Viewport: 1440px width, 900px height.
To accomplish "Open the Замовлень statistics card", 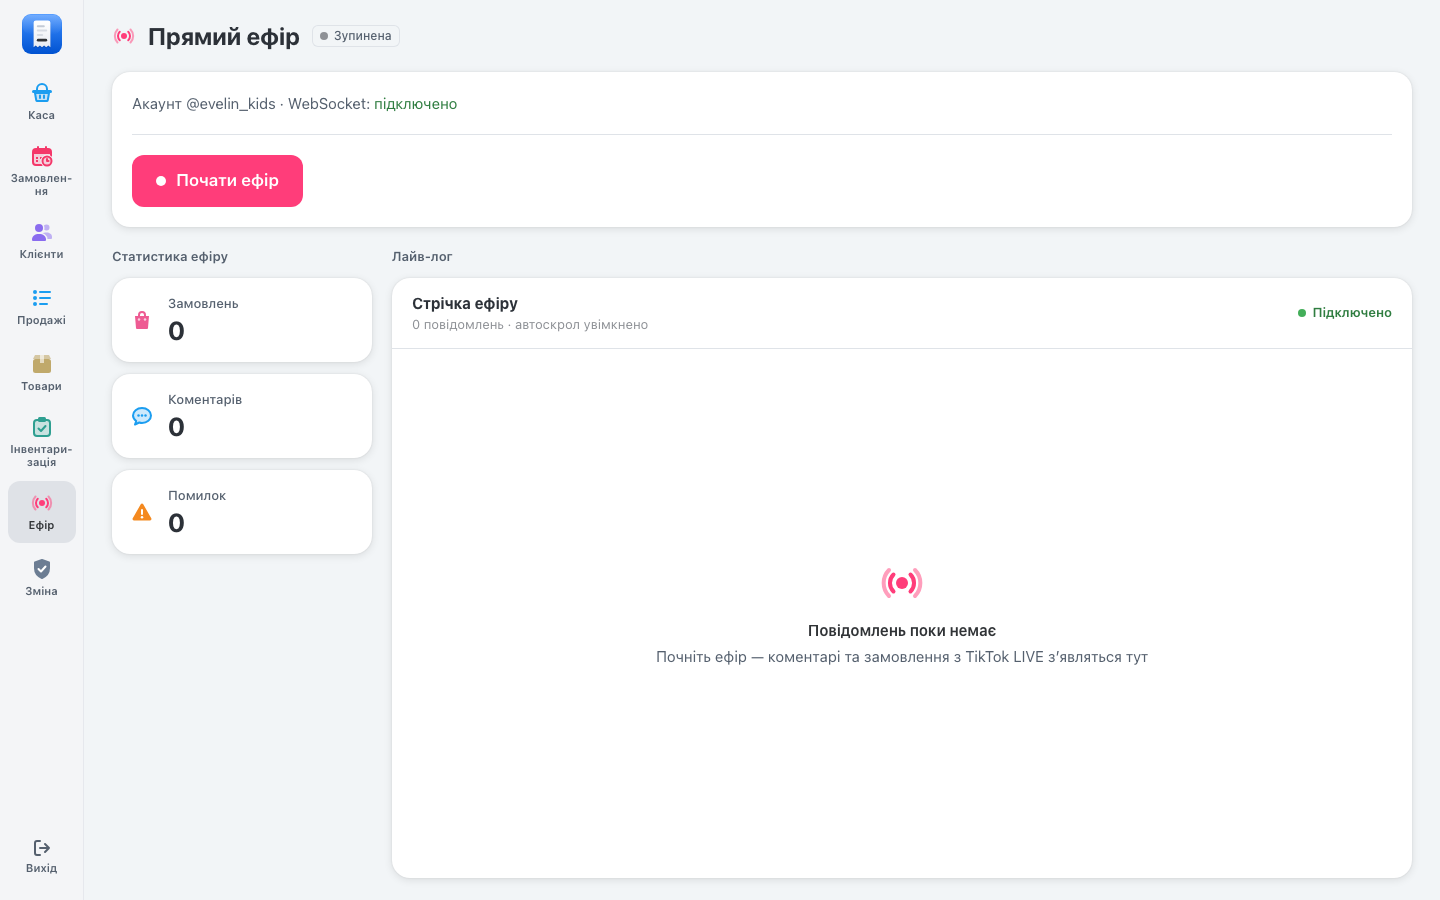I will pyautogui.click(x=242, y=320).
